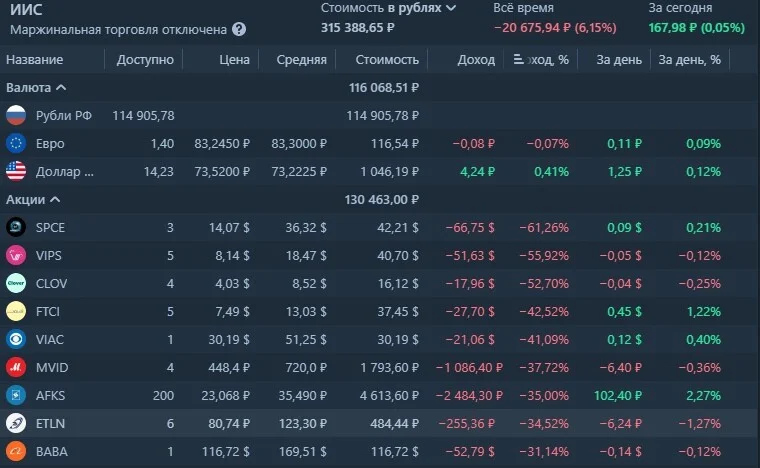760x468 pixels.
Task: Open the 'Стоимость в рублях' currency dropdown
Action: [388, 8]
